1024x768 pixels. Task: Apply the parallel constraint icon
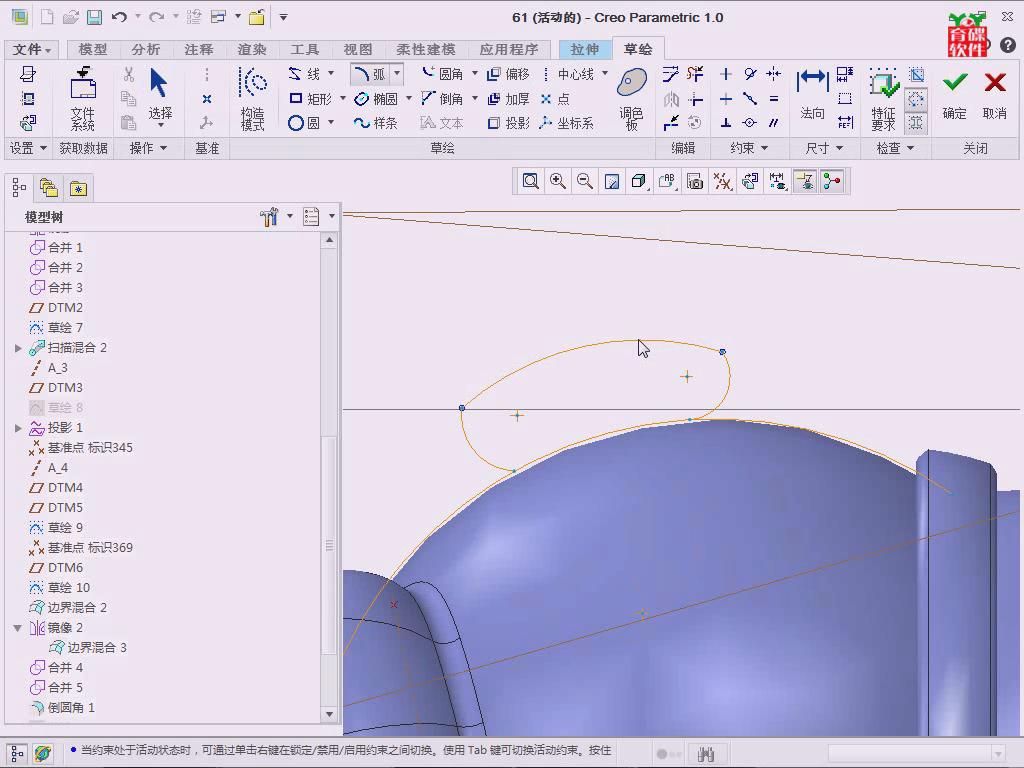point(774,123)
